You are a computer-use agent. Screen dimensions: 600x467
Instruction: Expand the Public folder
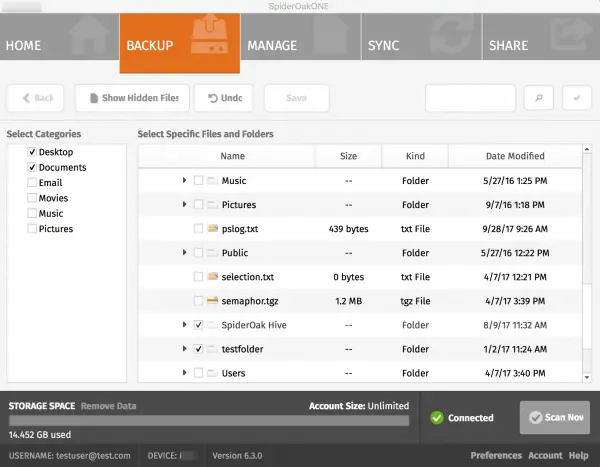(x=184, y=252)
